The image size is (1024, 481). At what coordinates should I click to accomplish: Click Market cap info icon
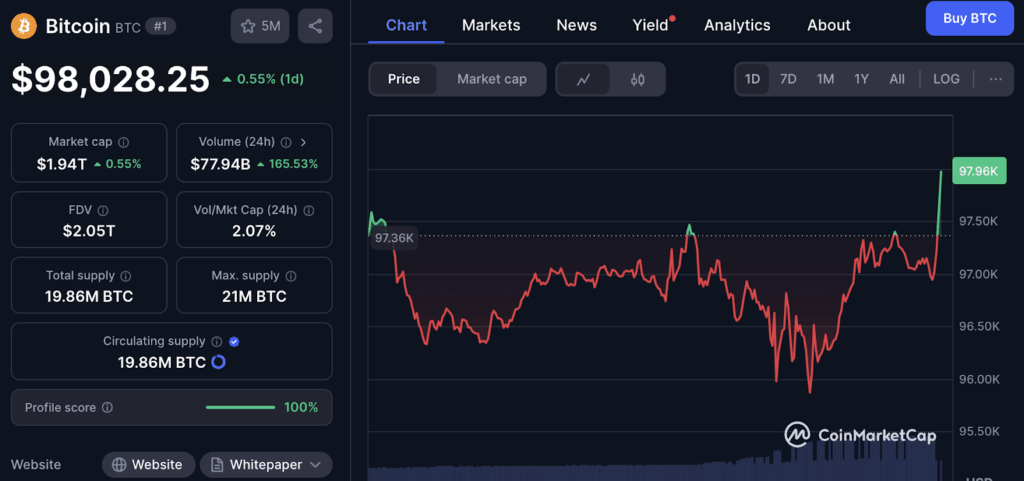[123, 143]
